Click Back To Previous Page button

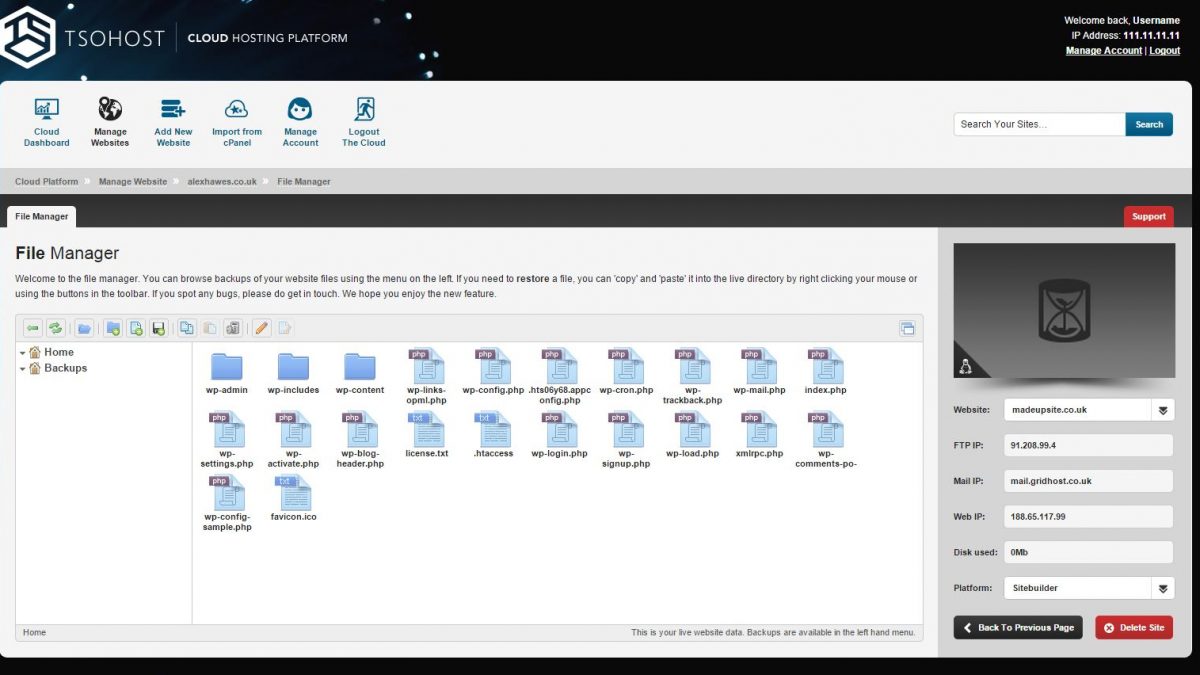1018,627
